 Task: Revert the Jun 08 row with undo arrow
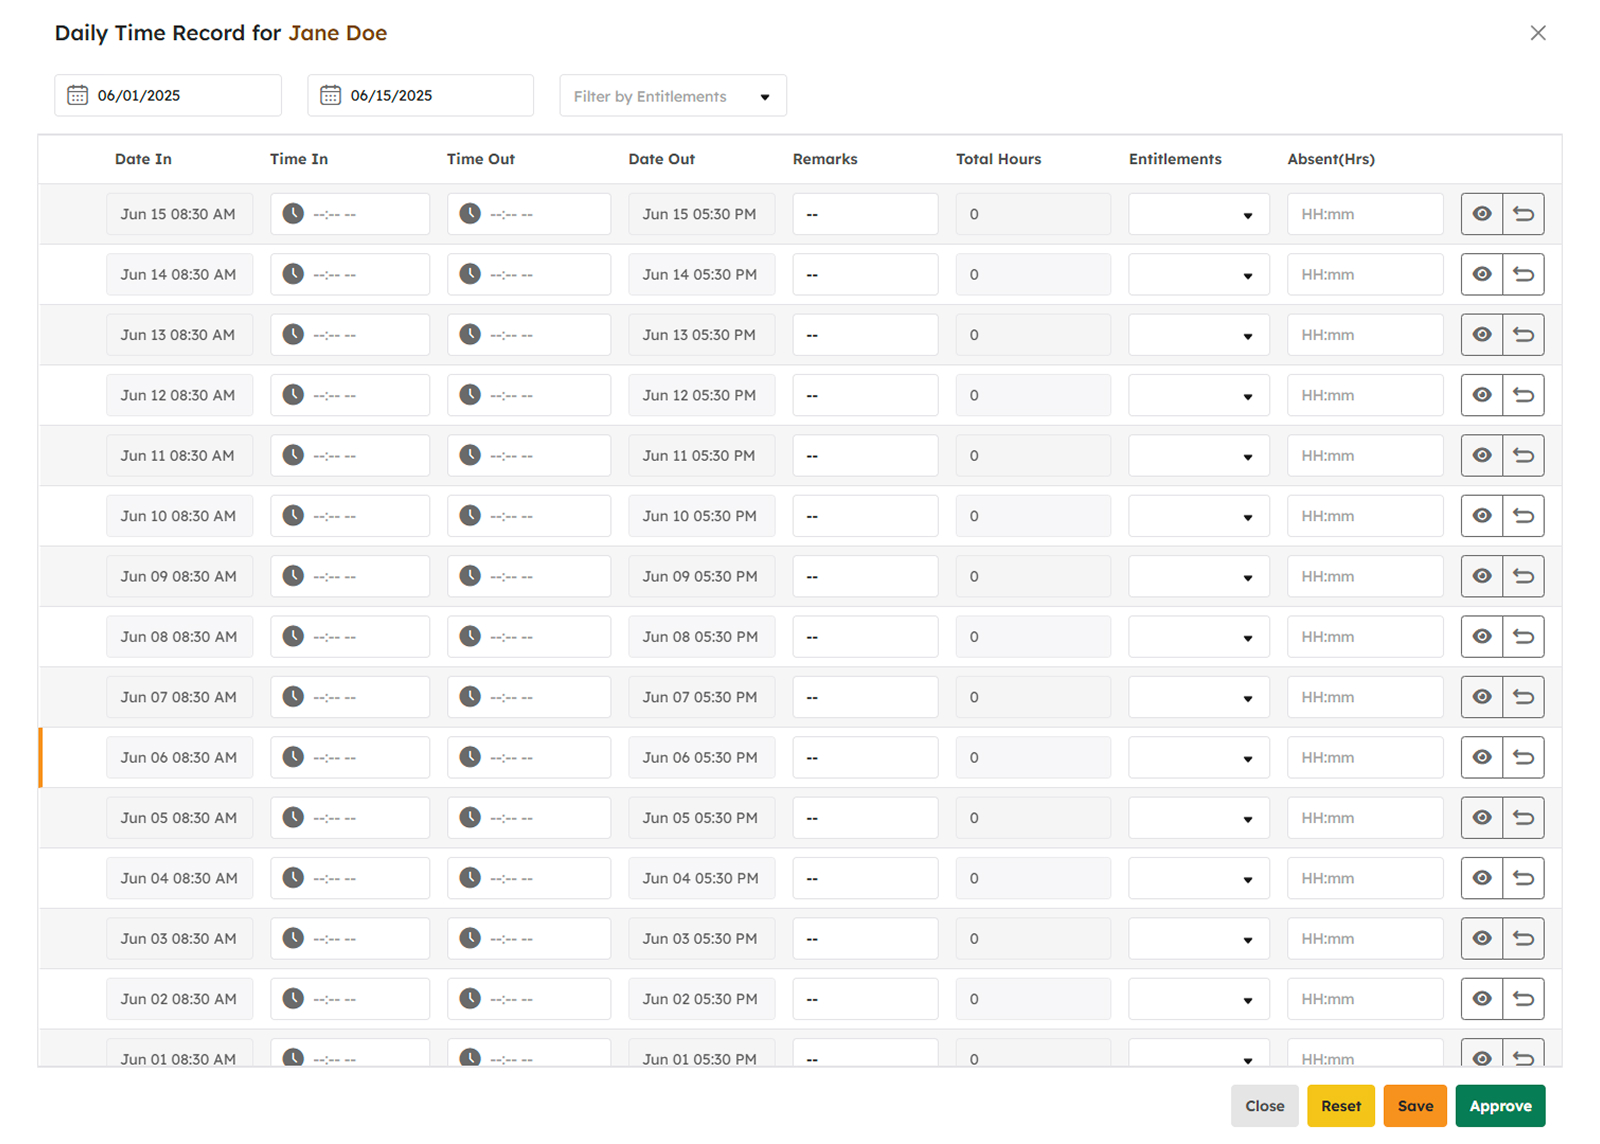click(x=1523, y=637)
